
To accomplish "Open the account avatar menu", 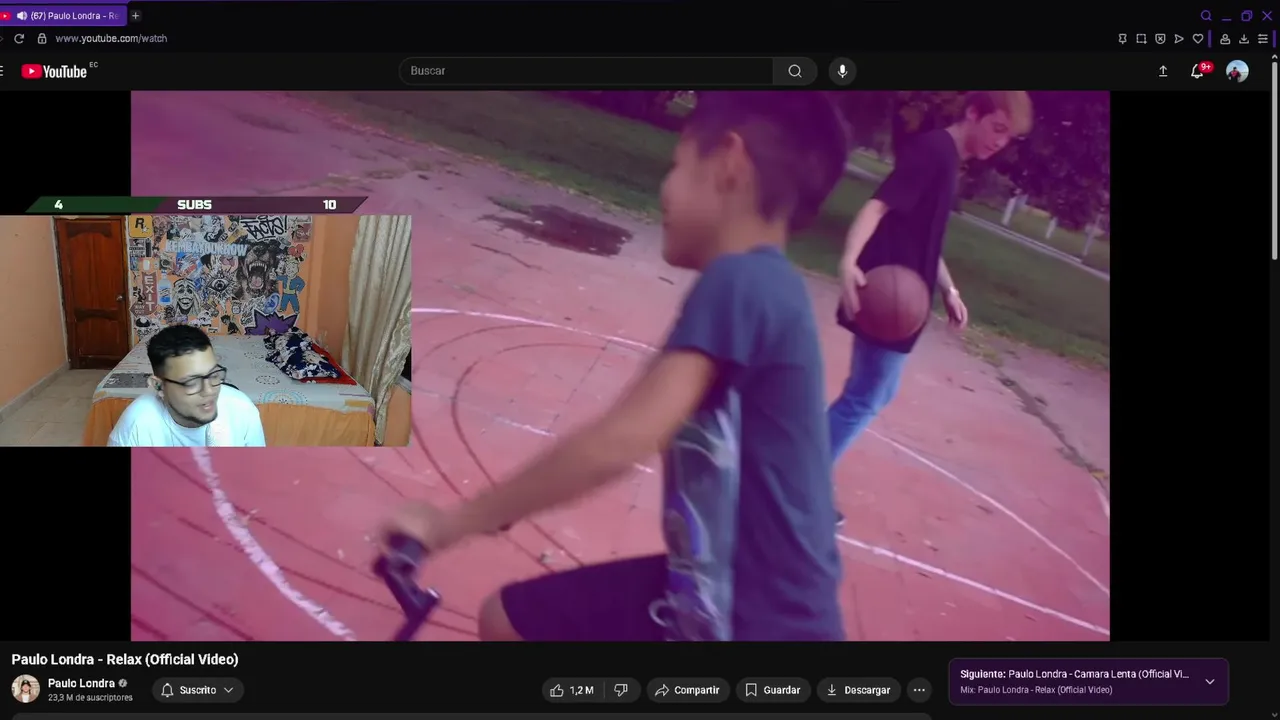I will click(x=1237, y=71).
